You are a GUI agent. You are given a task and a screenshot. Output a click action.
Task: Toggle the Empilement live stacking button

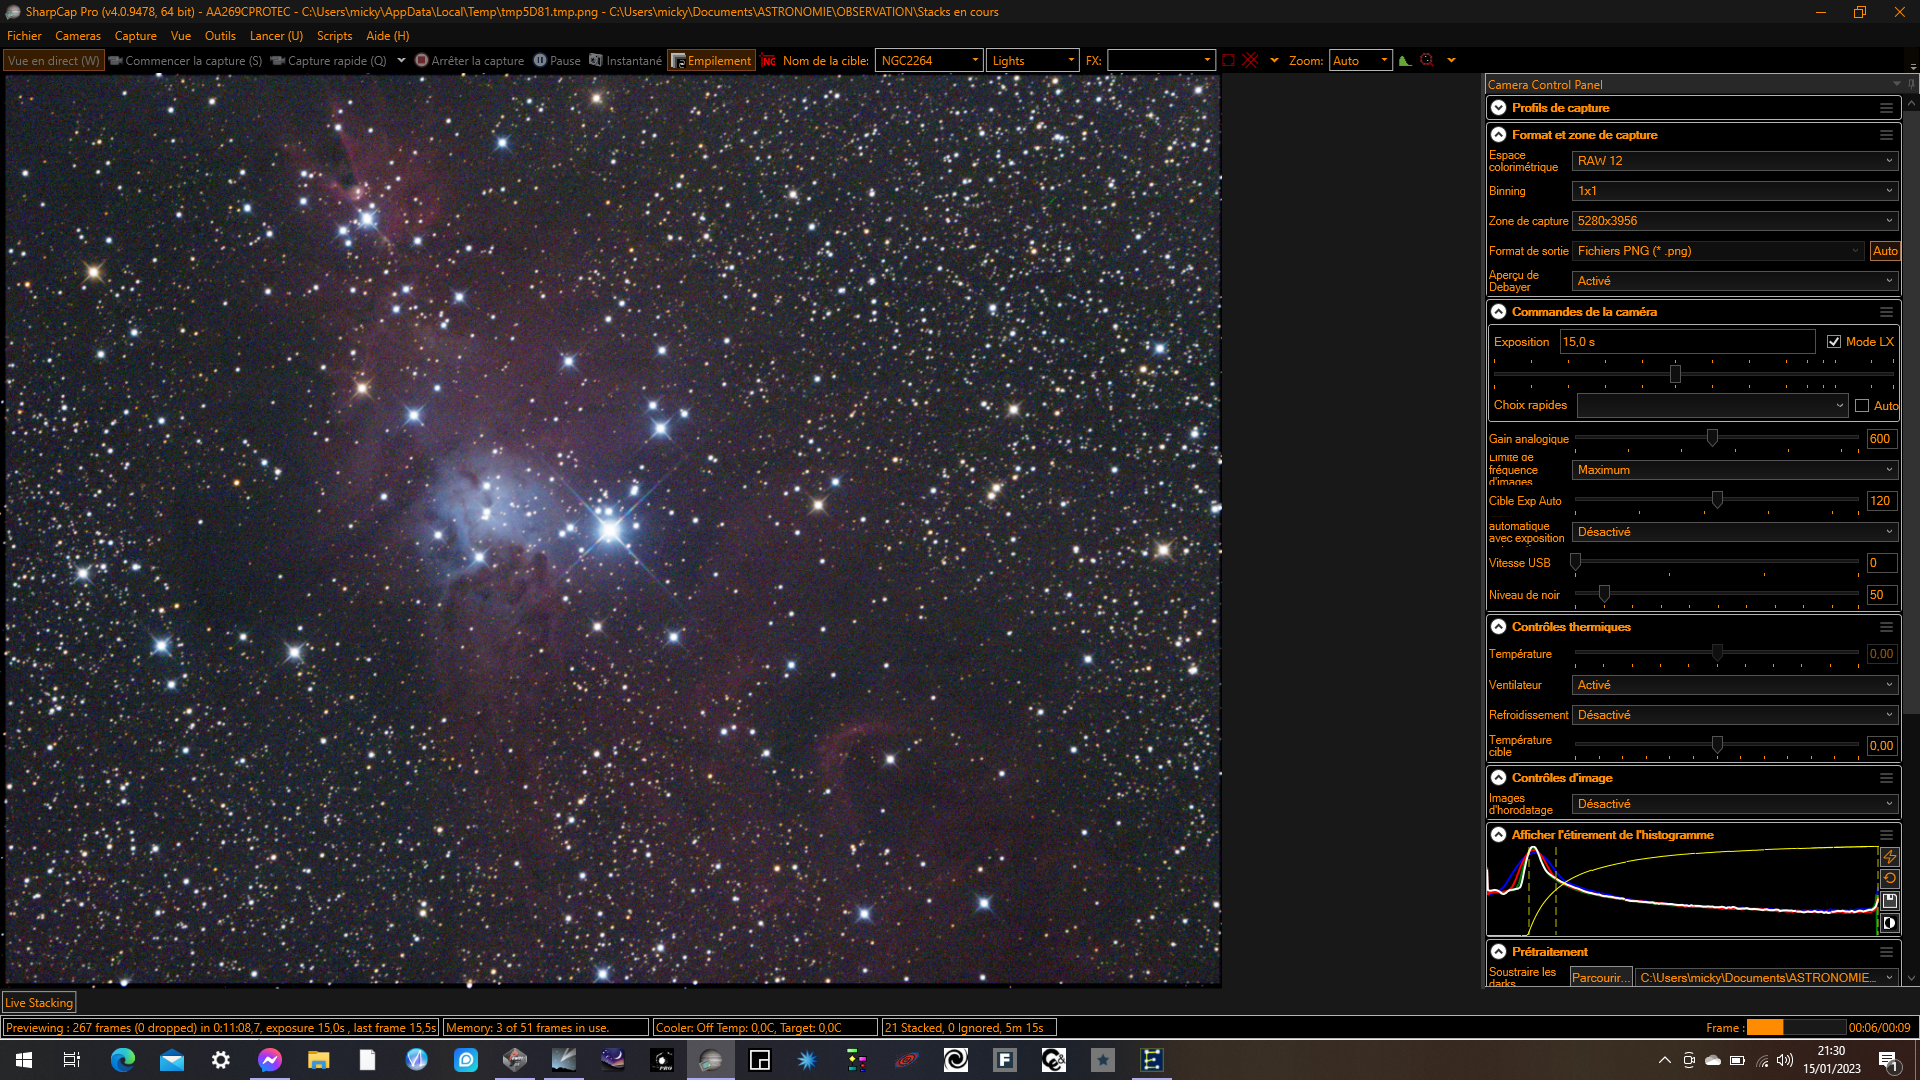point(711,61)
